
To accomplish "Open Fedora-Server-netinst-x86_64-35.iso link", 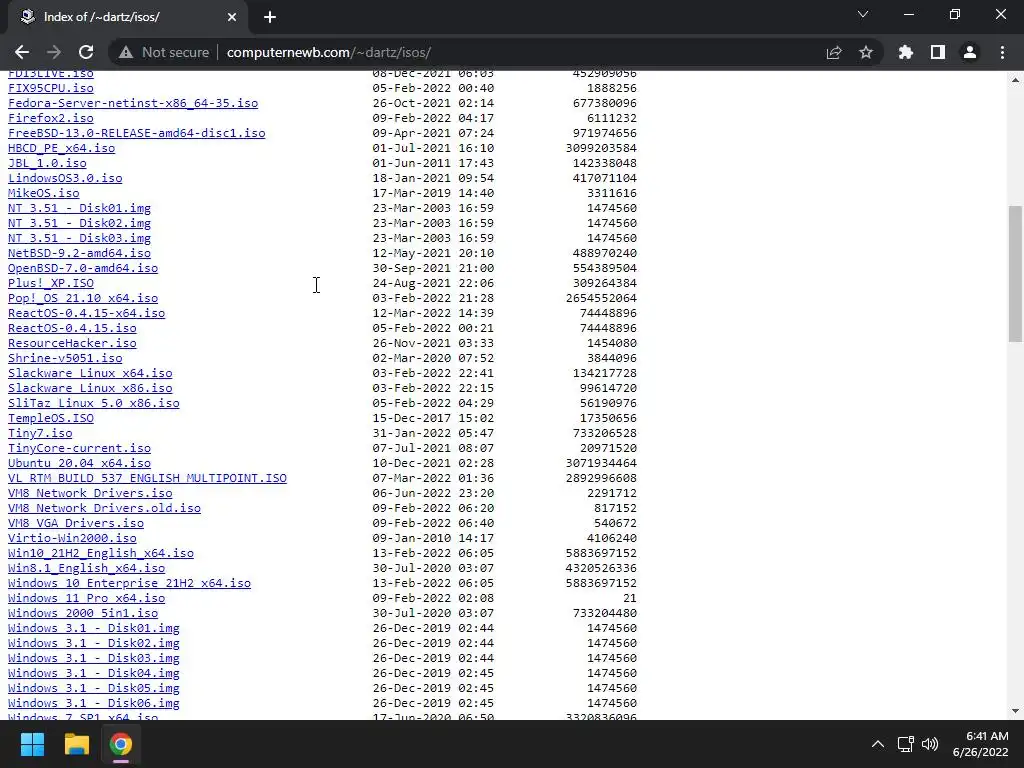I will [x=133, y=103].
